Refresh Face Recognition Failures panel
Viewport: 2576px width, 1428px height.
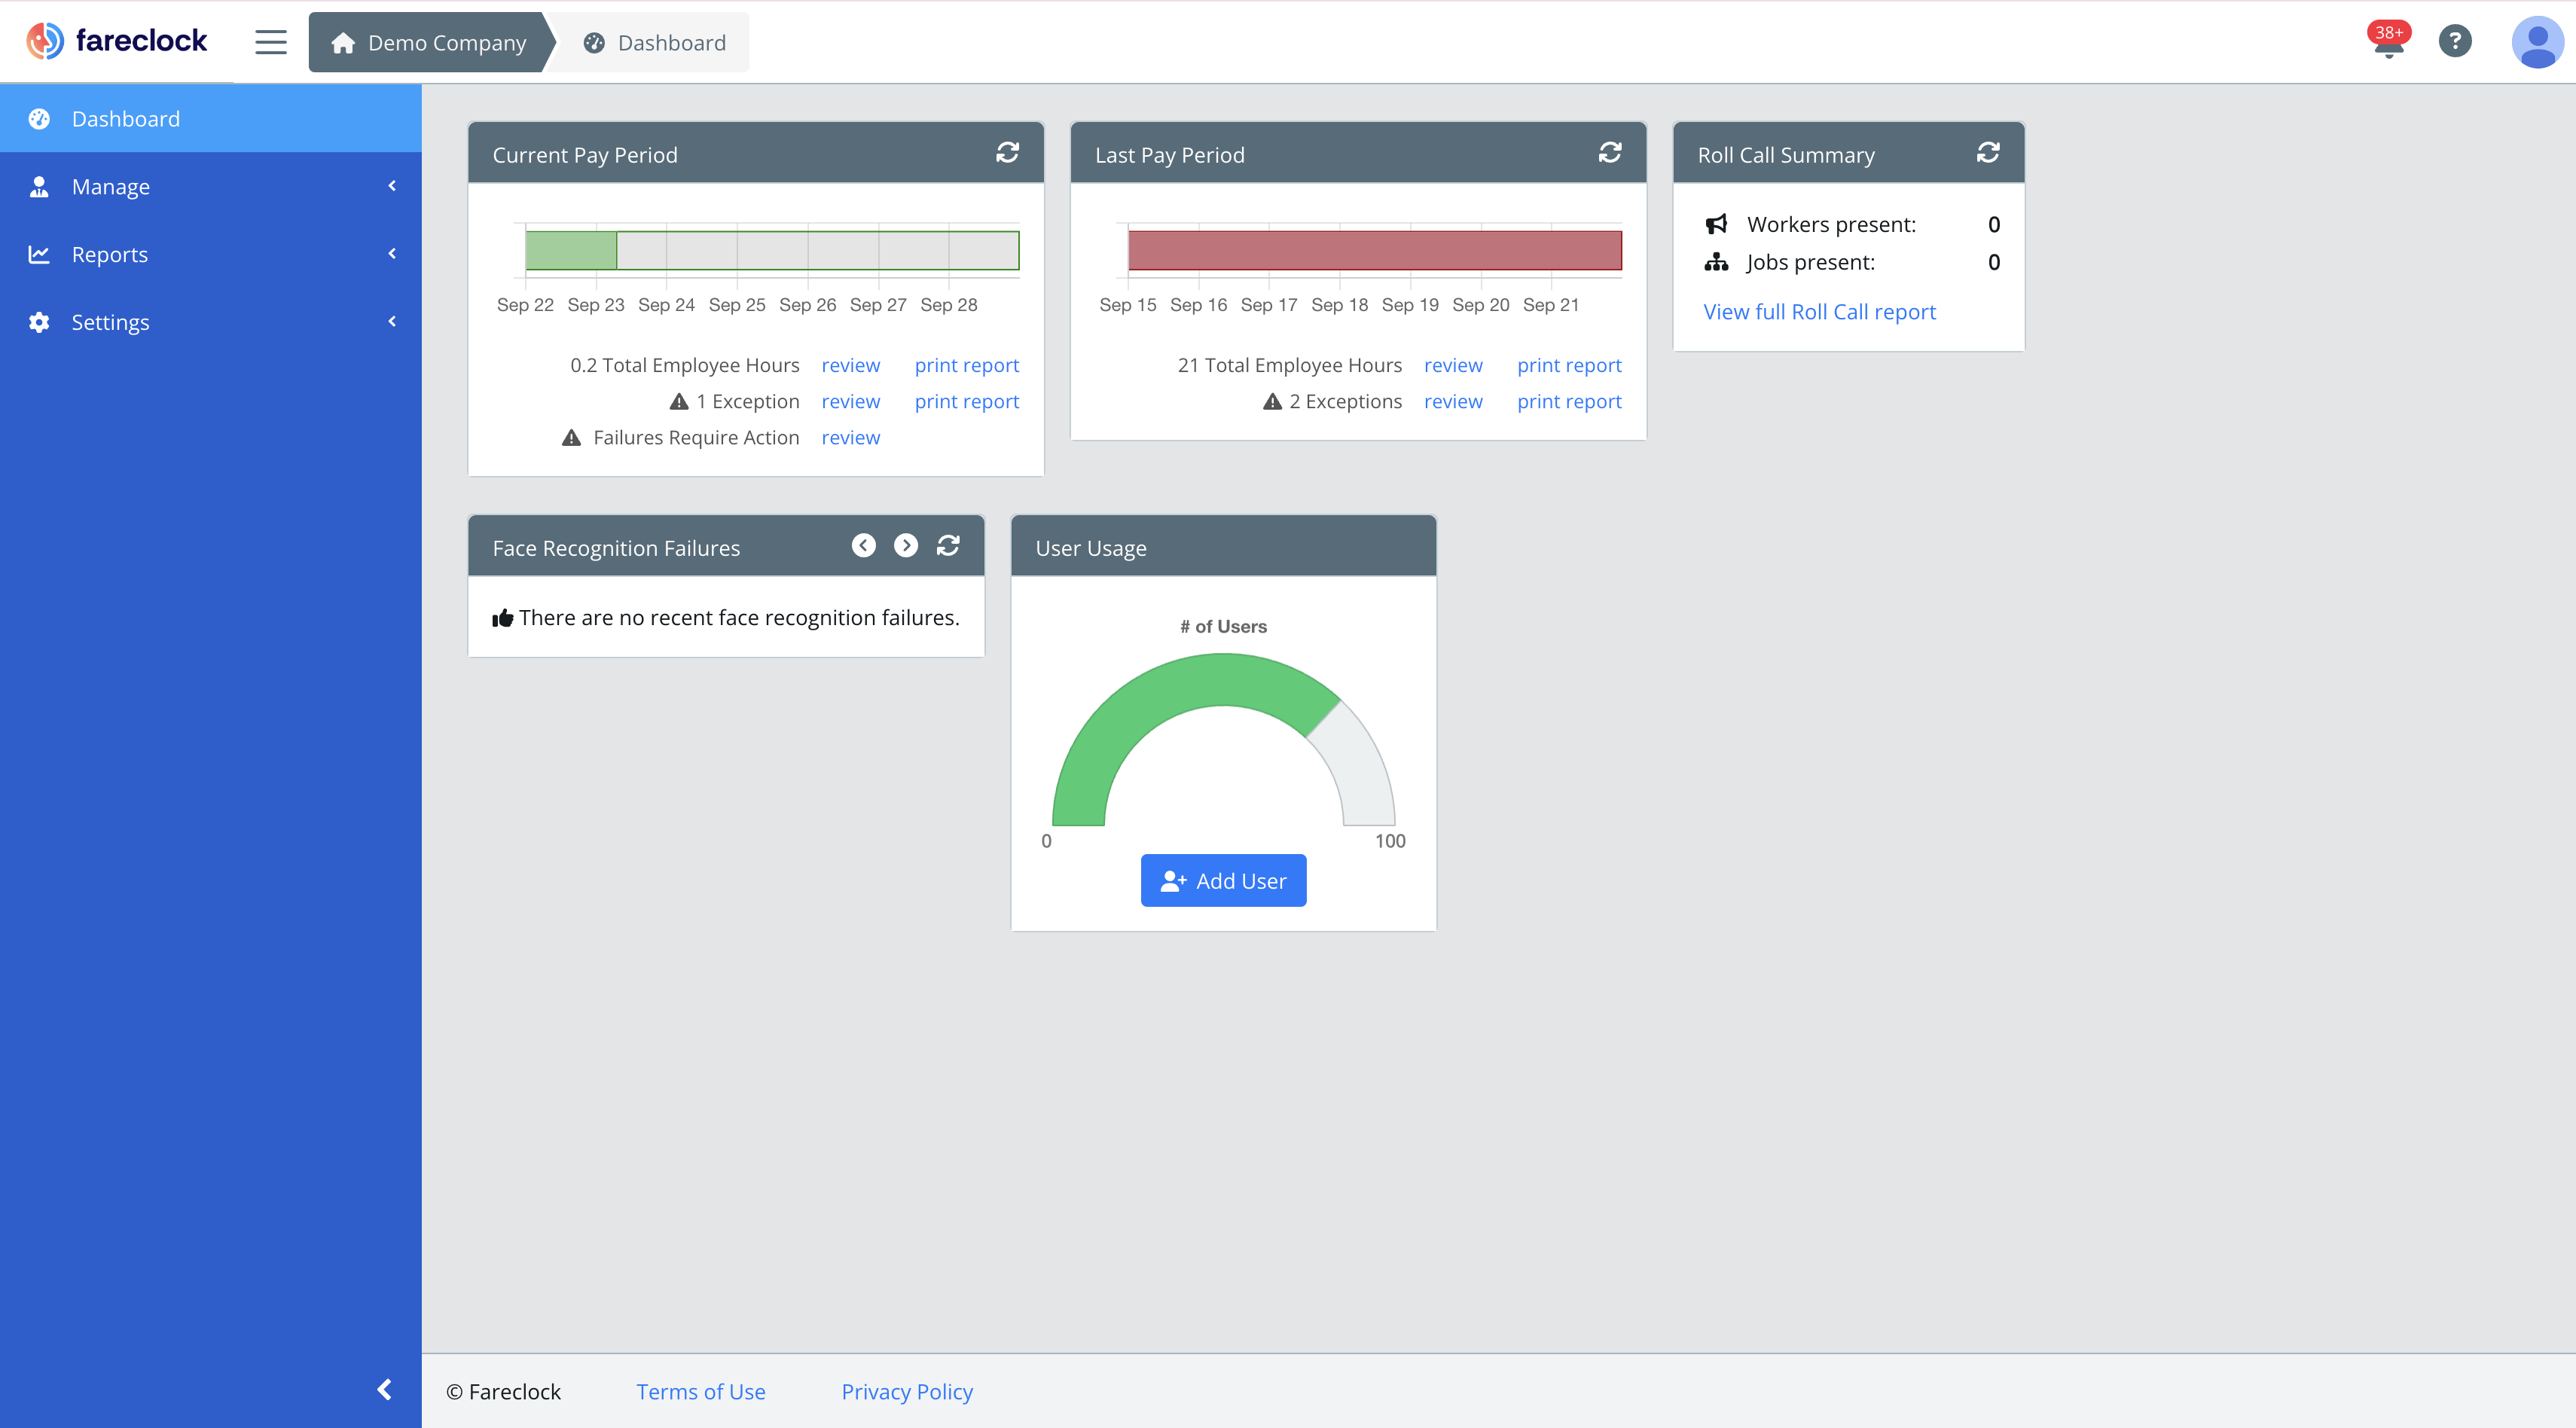point(947,545)
